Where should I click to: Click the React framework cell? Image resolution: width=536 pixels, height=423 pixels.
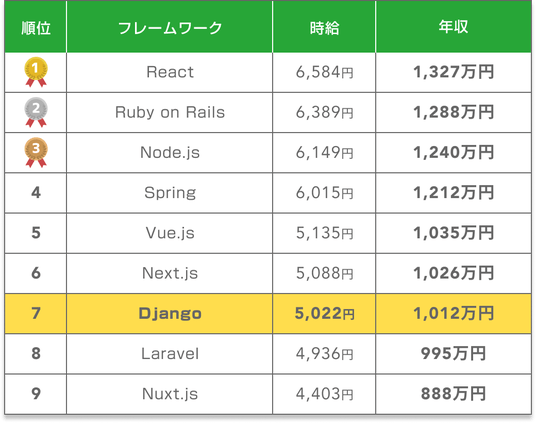point(170,72)
